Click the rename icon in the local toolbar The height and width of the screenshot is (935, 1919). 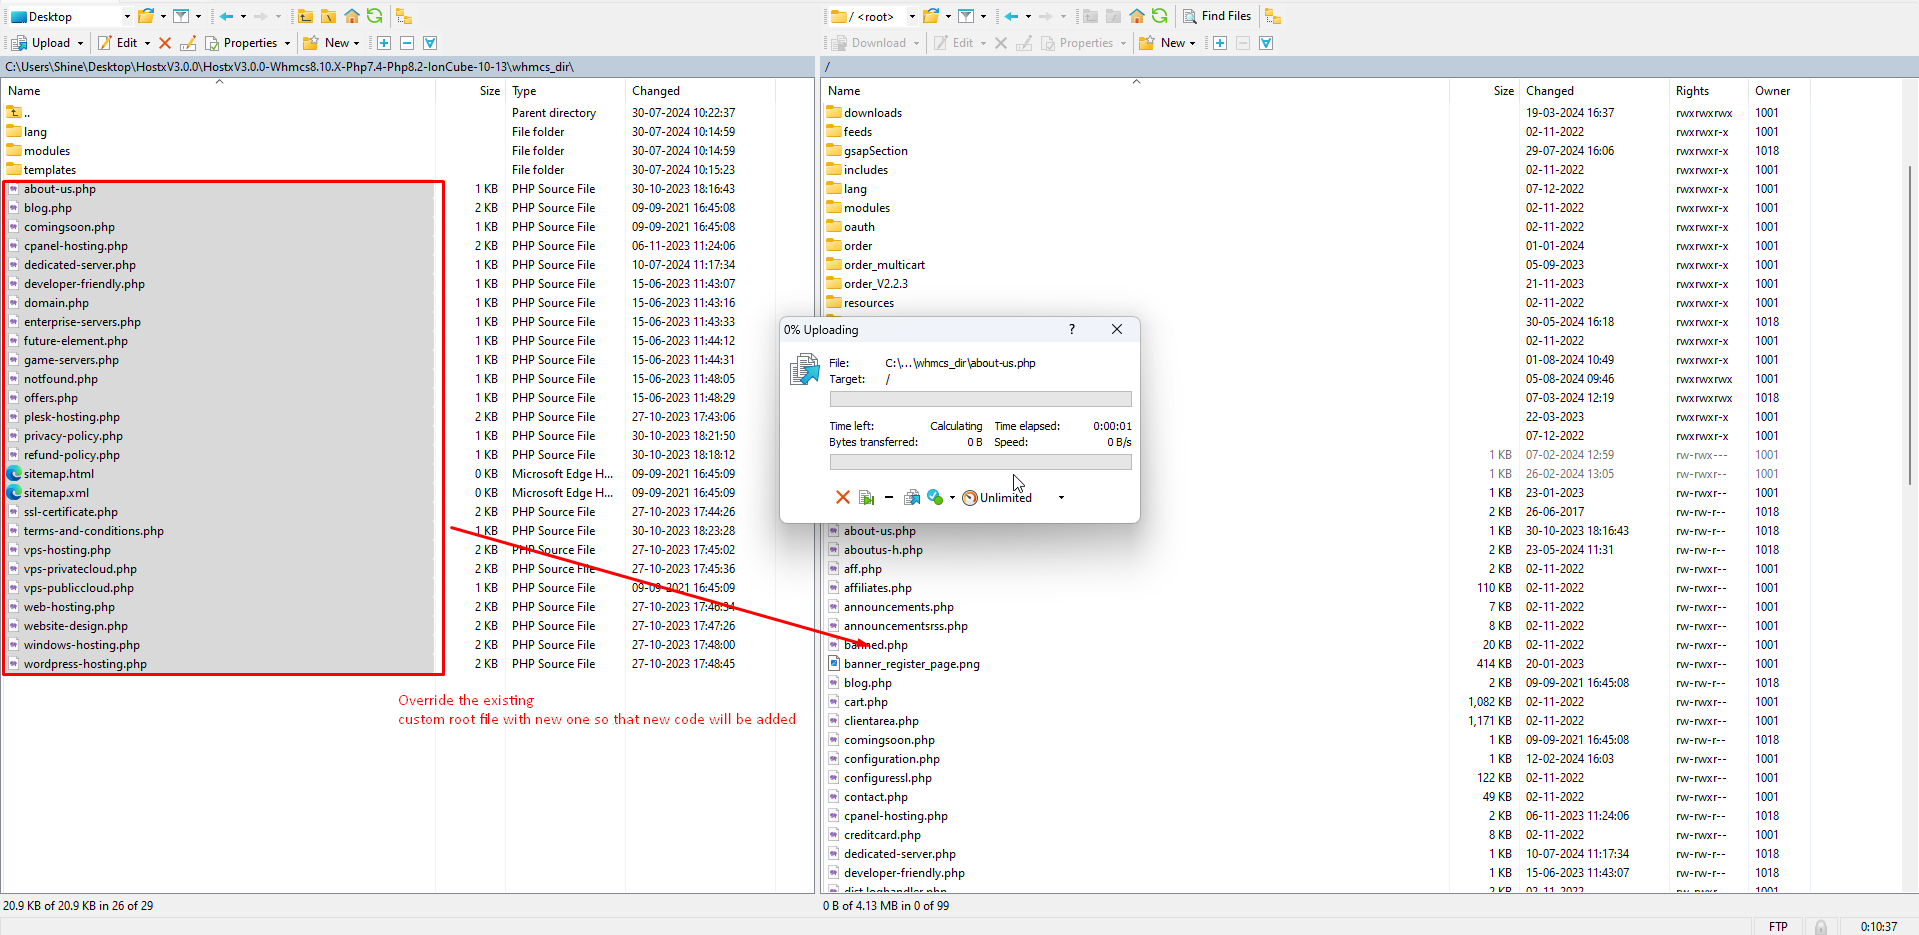(x=188, y=43)
